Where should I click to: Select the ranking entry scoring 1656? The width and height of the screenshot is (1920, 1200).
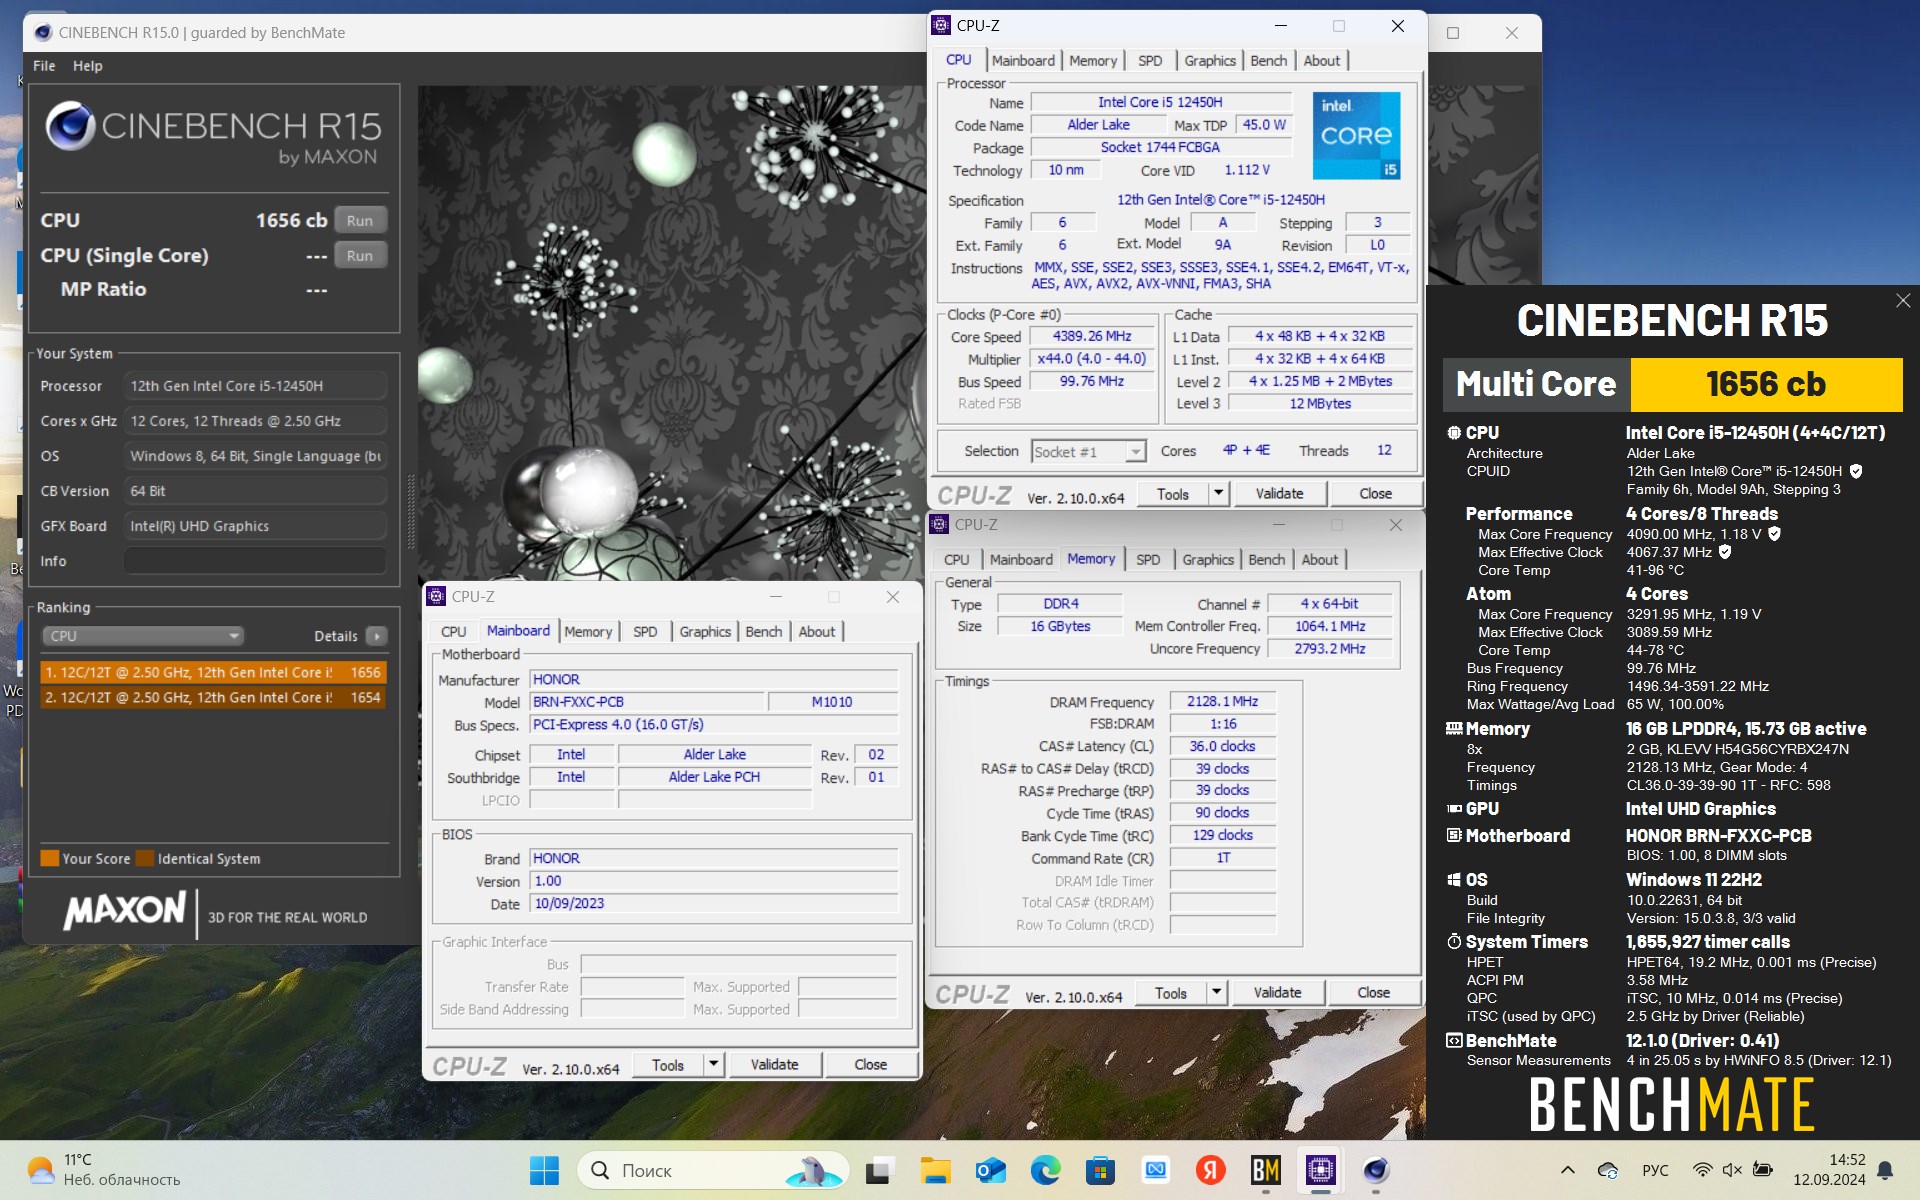213,672
